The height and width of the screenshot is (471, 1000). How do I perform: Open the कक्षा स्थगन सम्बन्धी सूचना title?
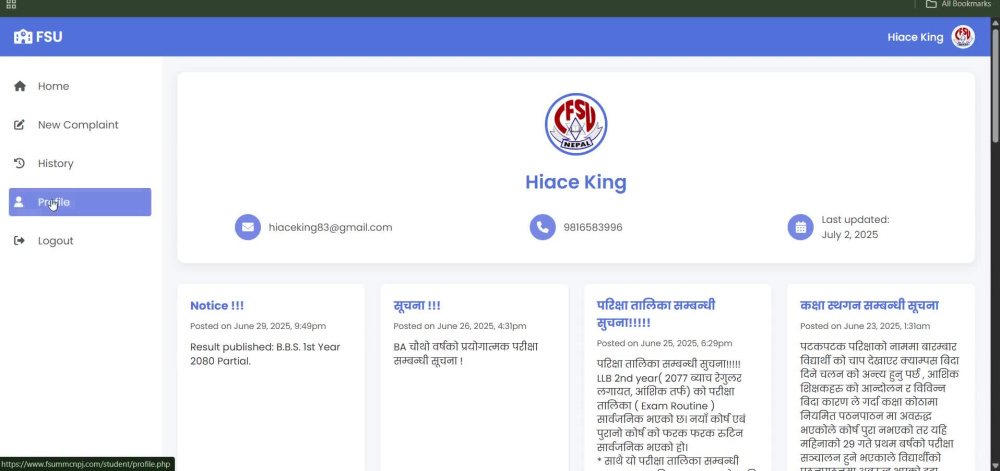(869, 306)
